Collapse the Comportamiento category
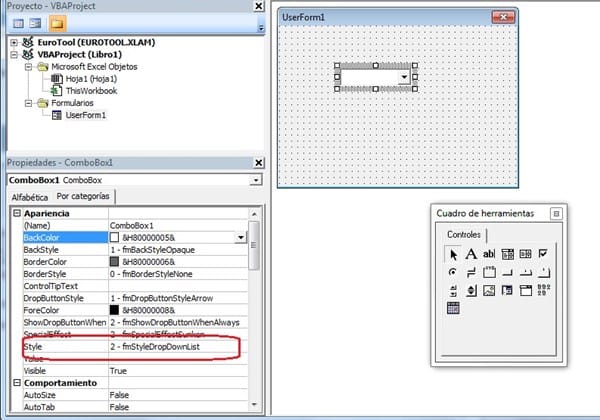Screen dimensions: 600x420 tap(17, 383)
